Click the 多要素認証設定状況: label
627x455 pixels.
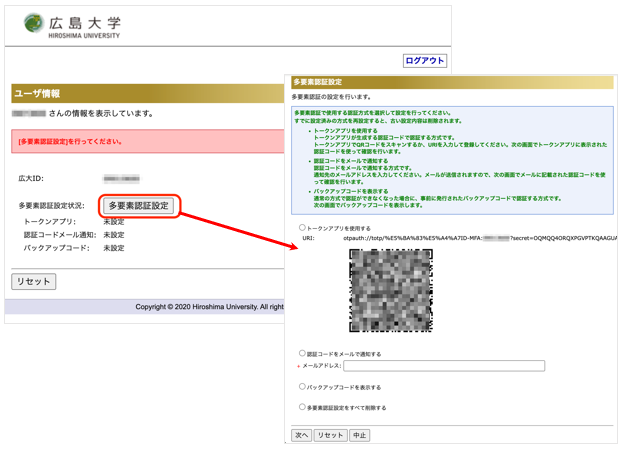click(x=52, y=206)
